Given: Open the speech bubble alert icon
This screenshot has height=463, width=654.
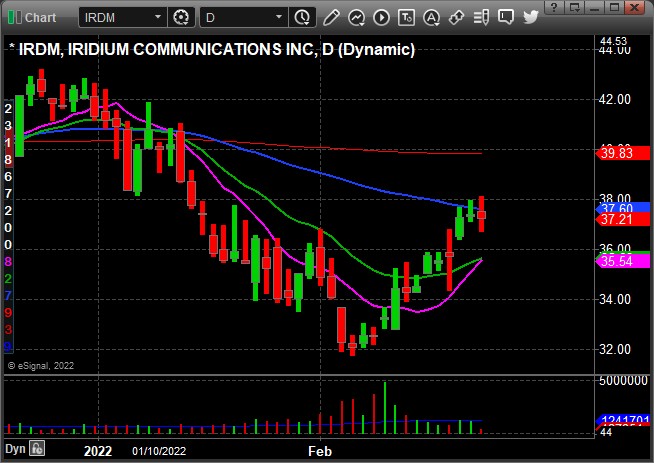Looking at the screenshot, I should click(506, 18).
